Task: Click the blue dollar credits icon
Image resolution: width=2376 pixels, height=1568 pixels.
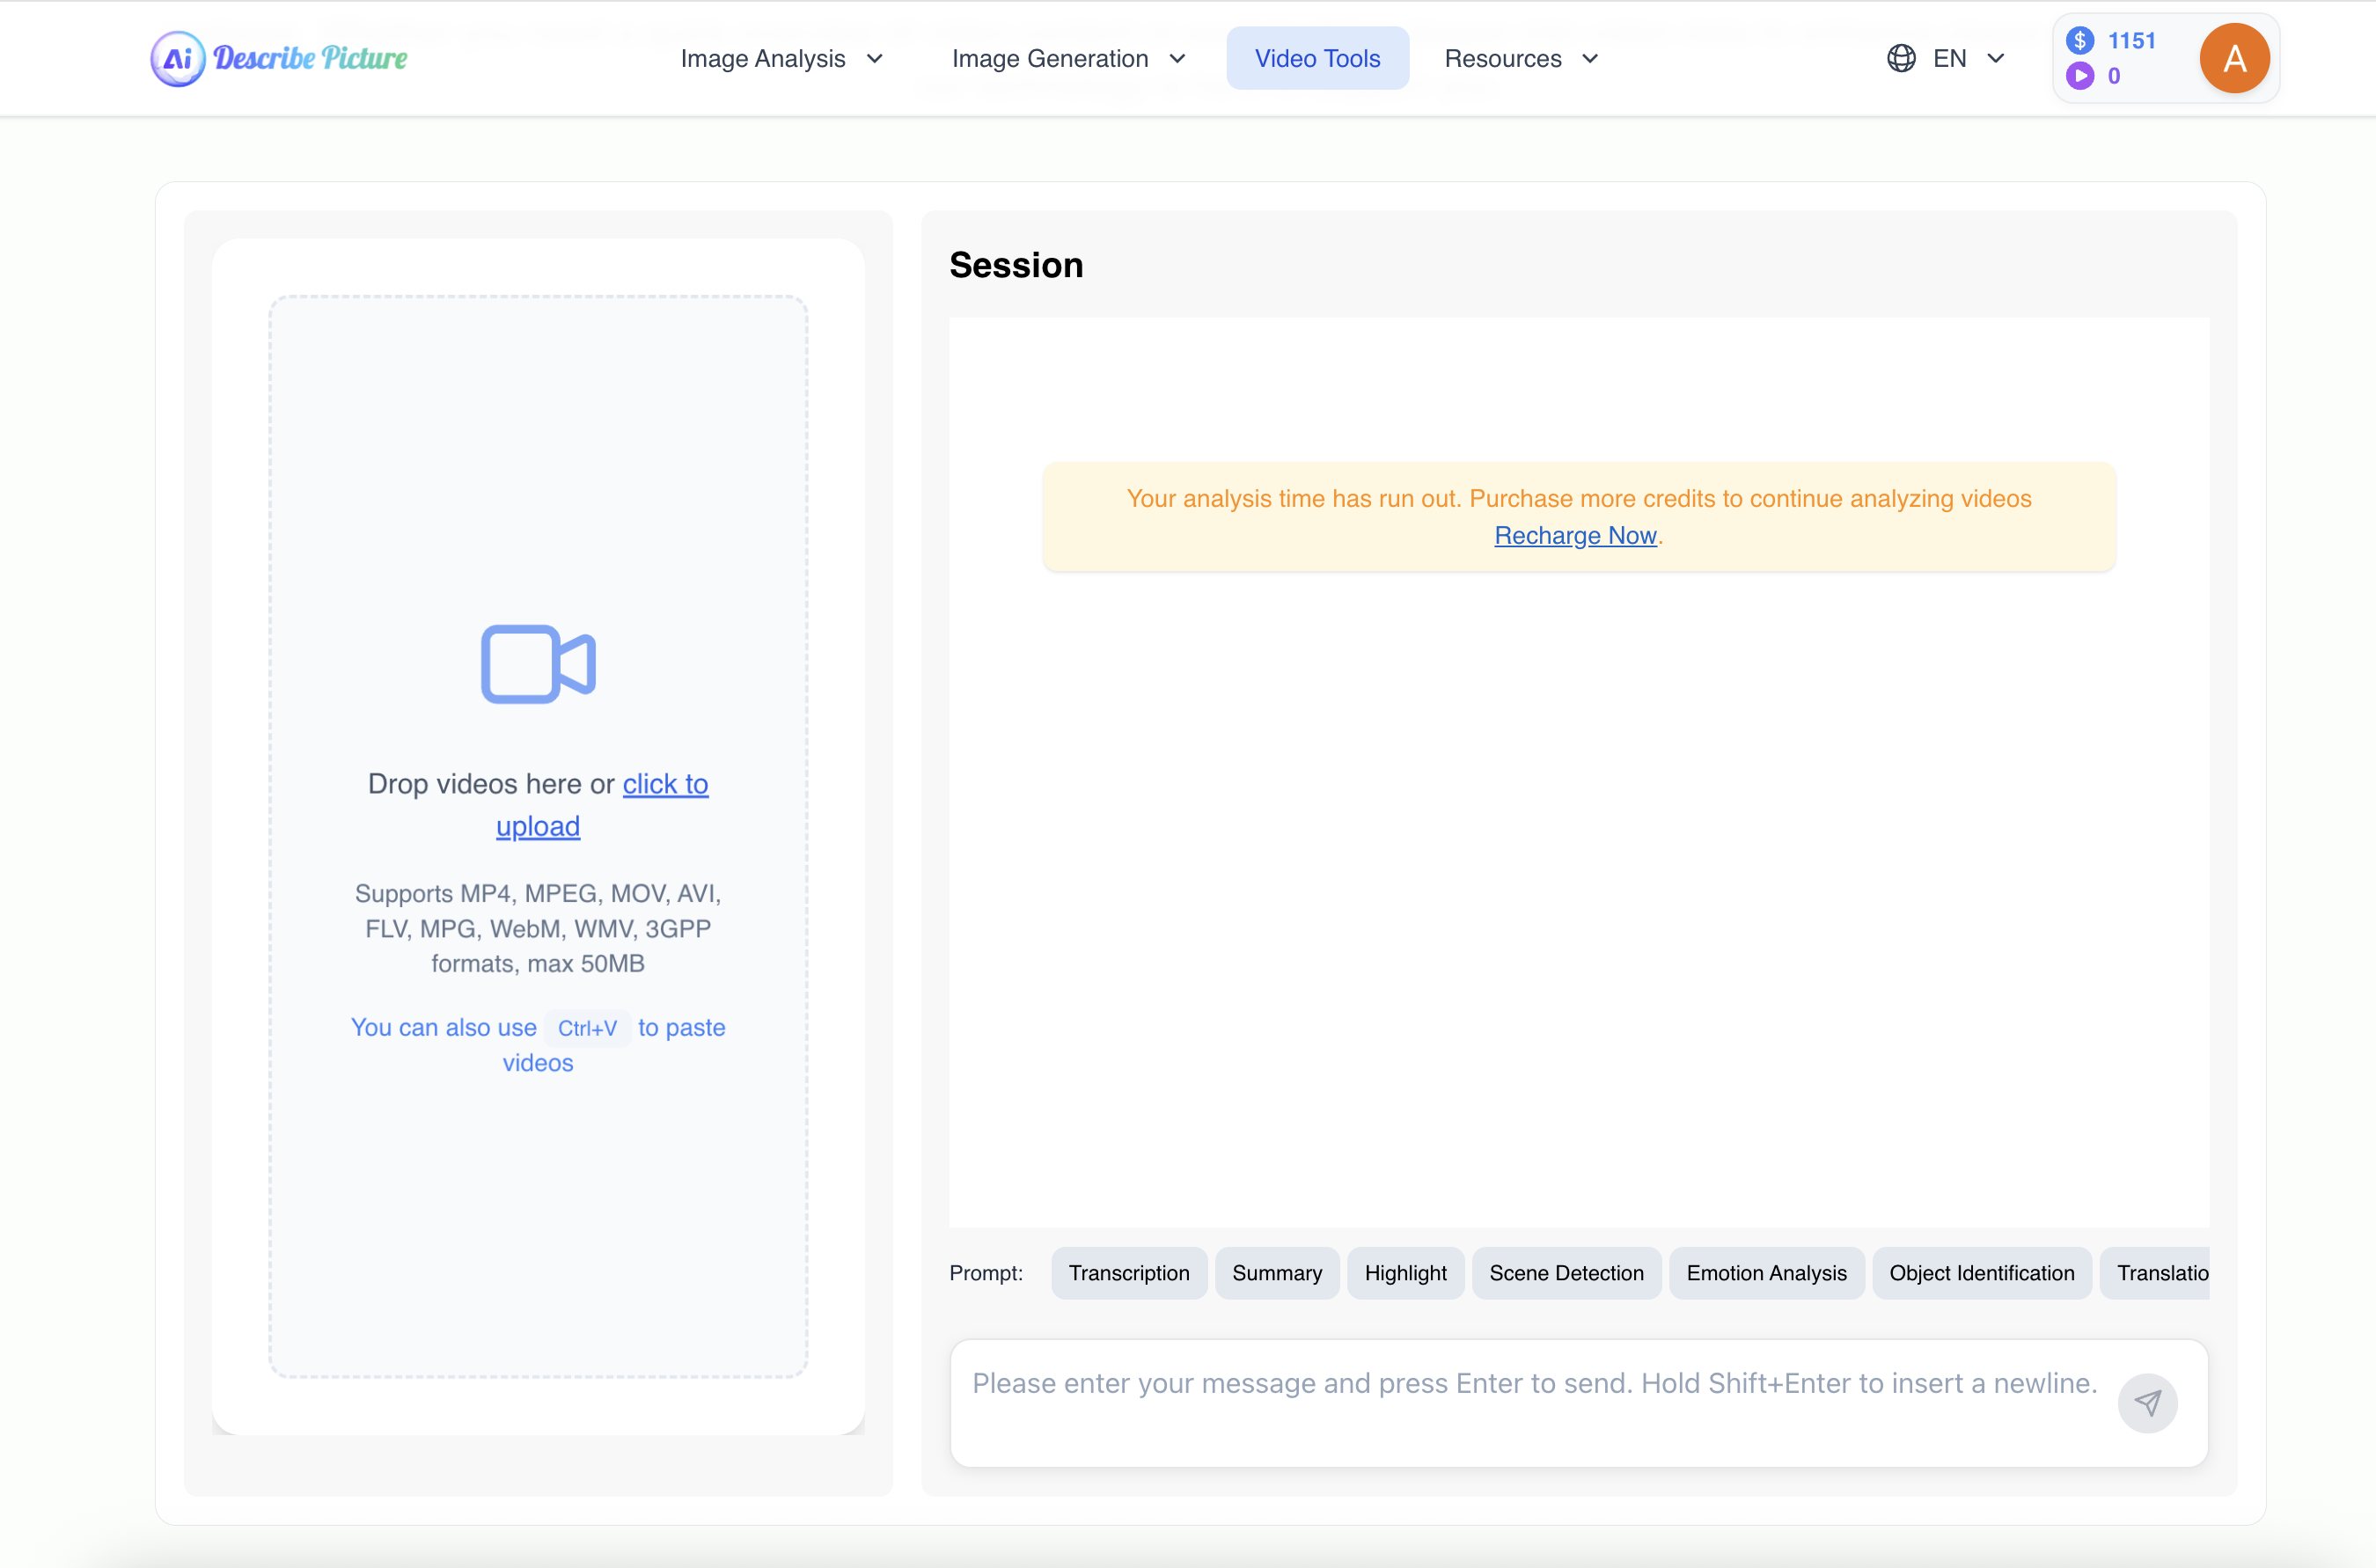Action: 2080,41
